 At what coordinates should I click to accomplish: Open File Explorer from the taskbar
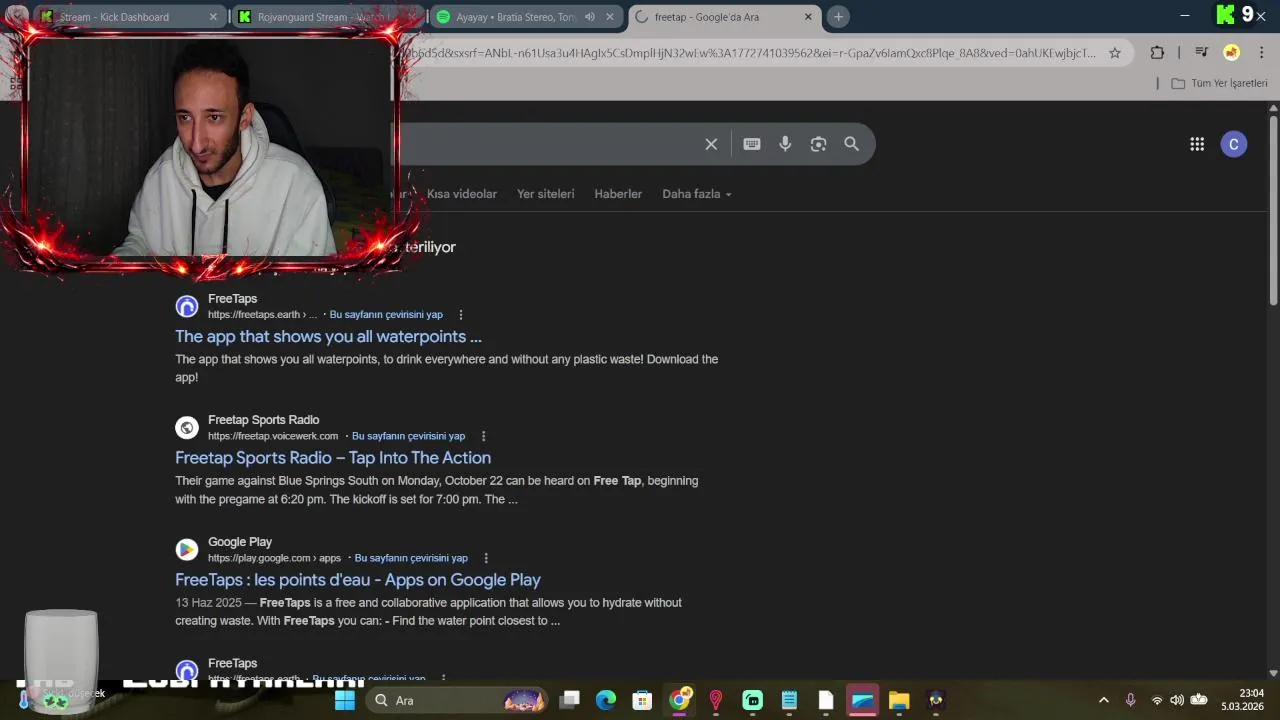click(x=899, y=700)
